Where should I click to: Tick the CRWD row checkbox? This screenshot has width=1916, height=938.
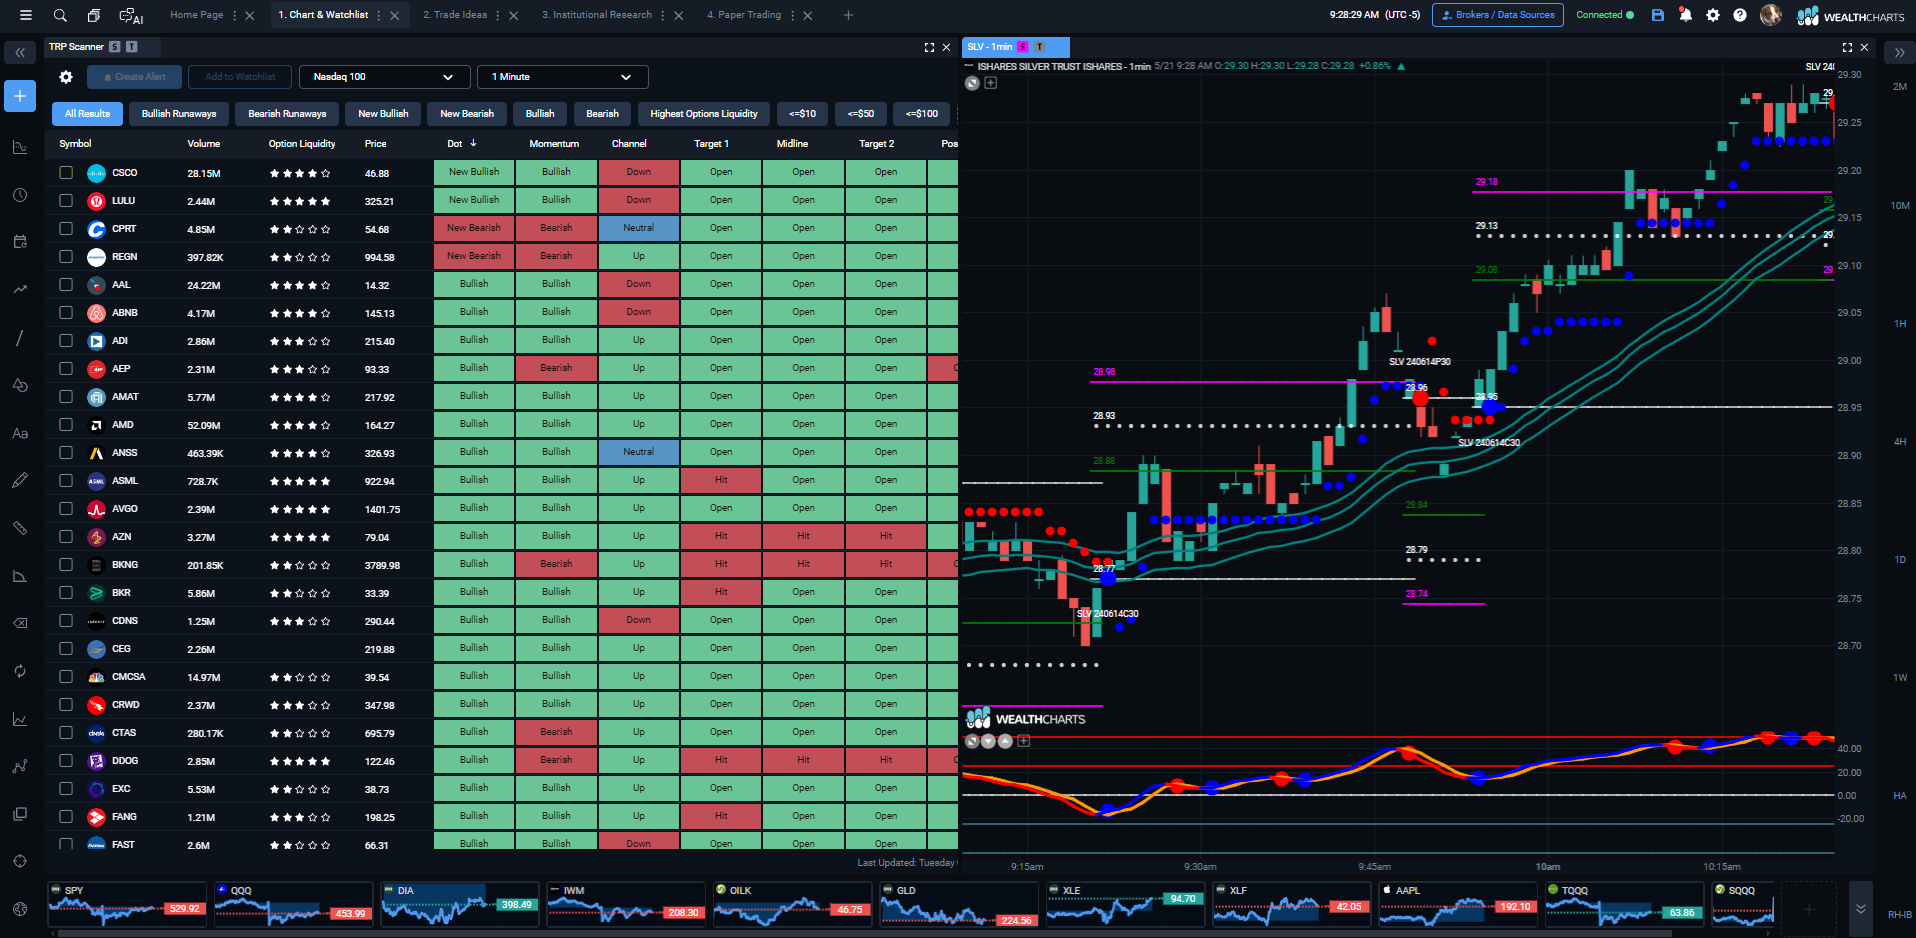click(66, 705)
